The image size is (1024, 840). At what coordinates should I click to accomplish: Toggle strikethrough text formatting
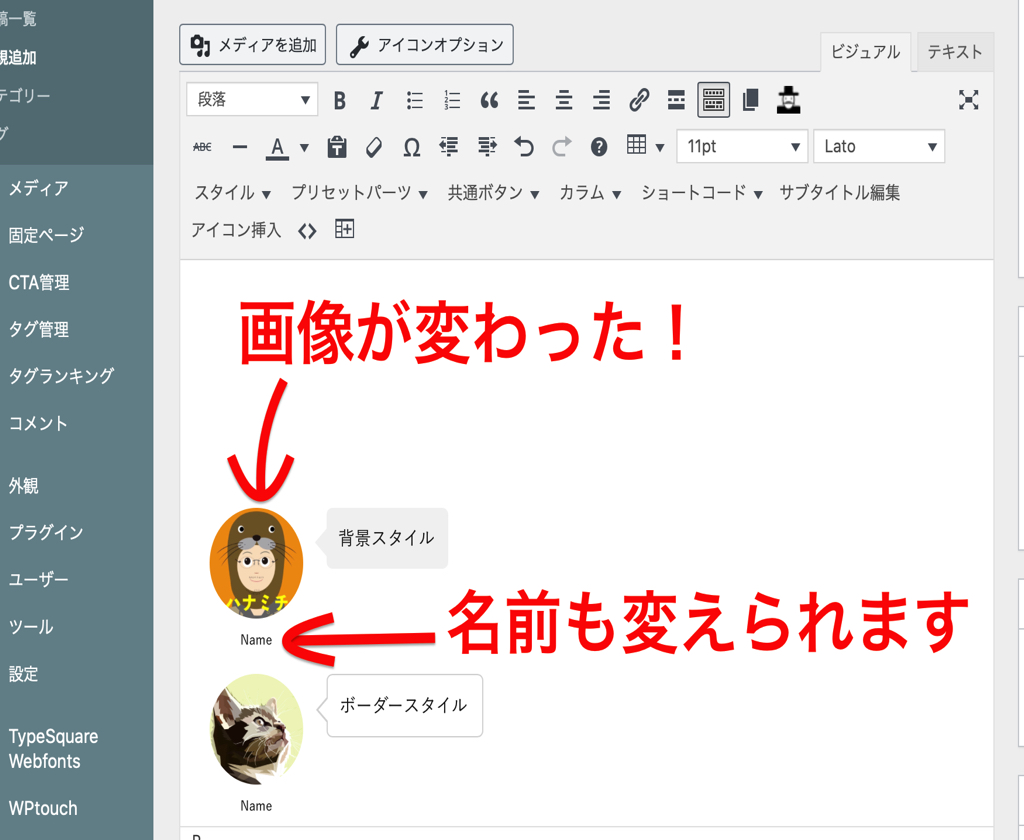202,147
